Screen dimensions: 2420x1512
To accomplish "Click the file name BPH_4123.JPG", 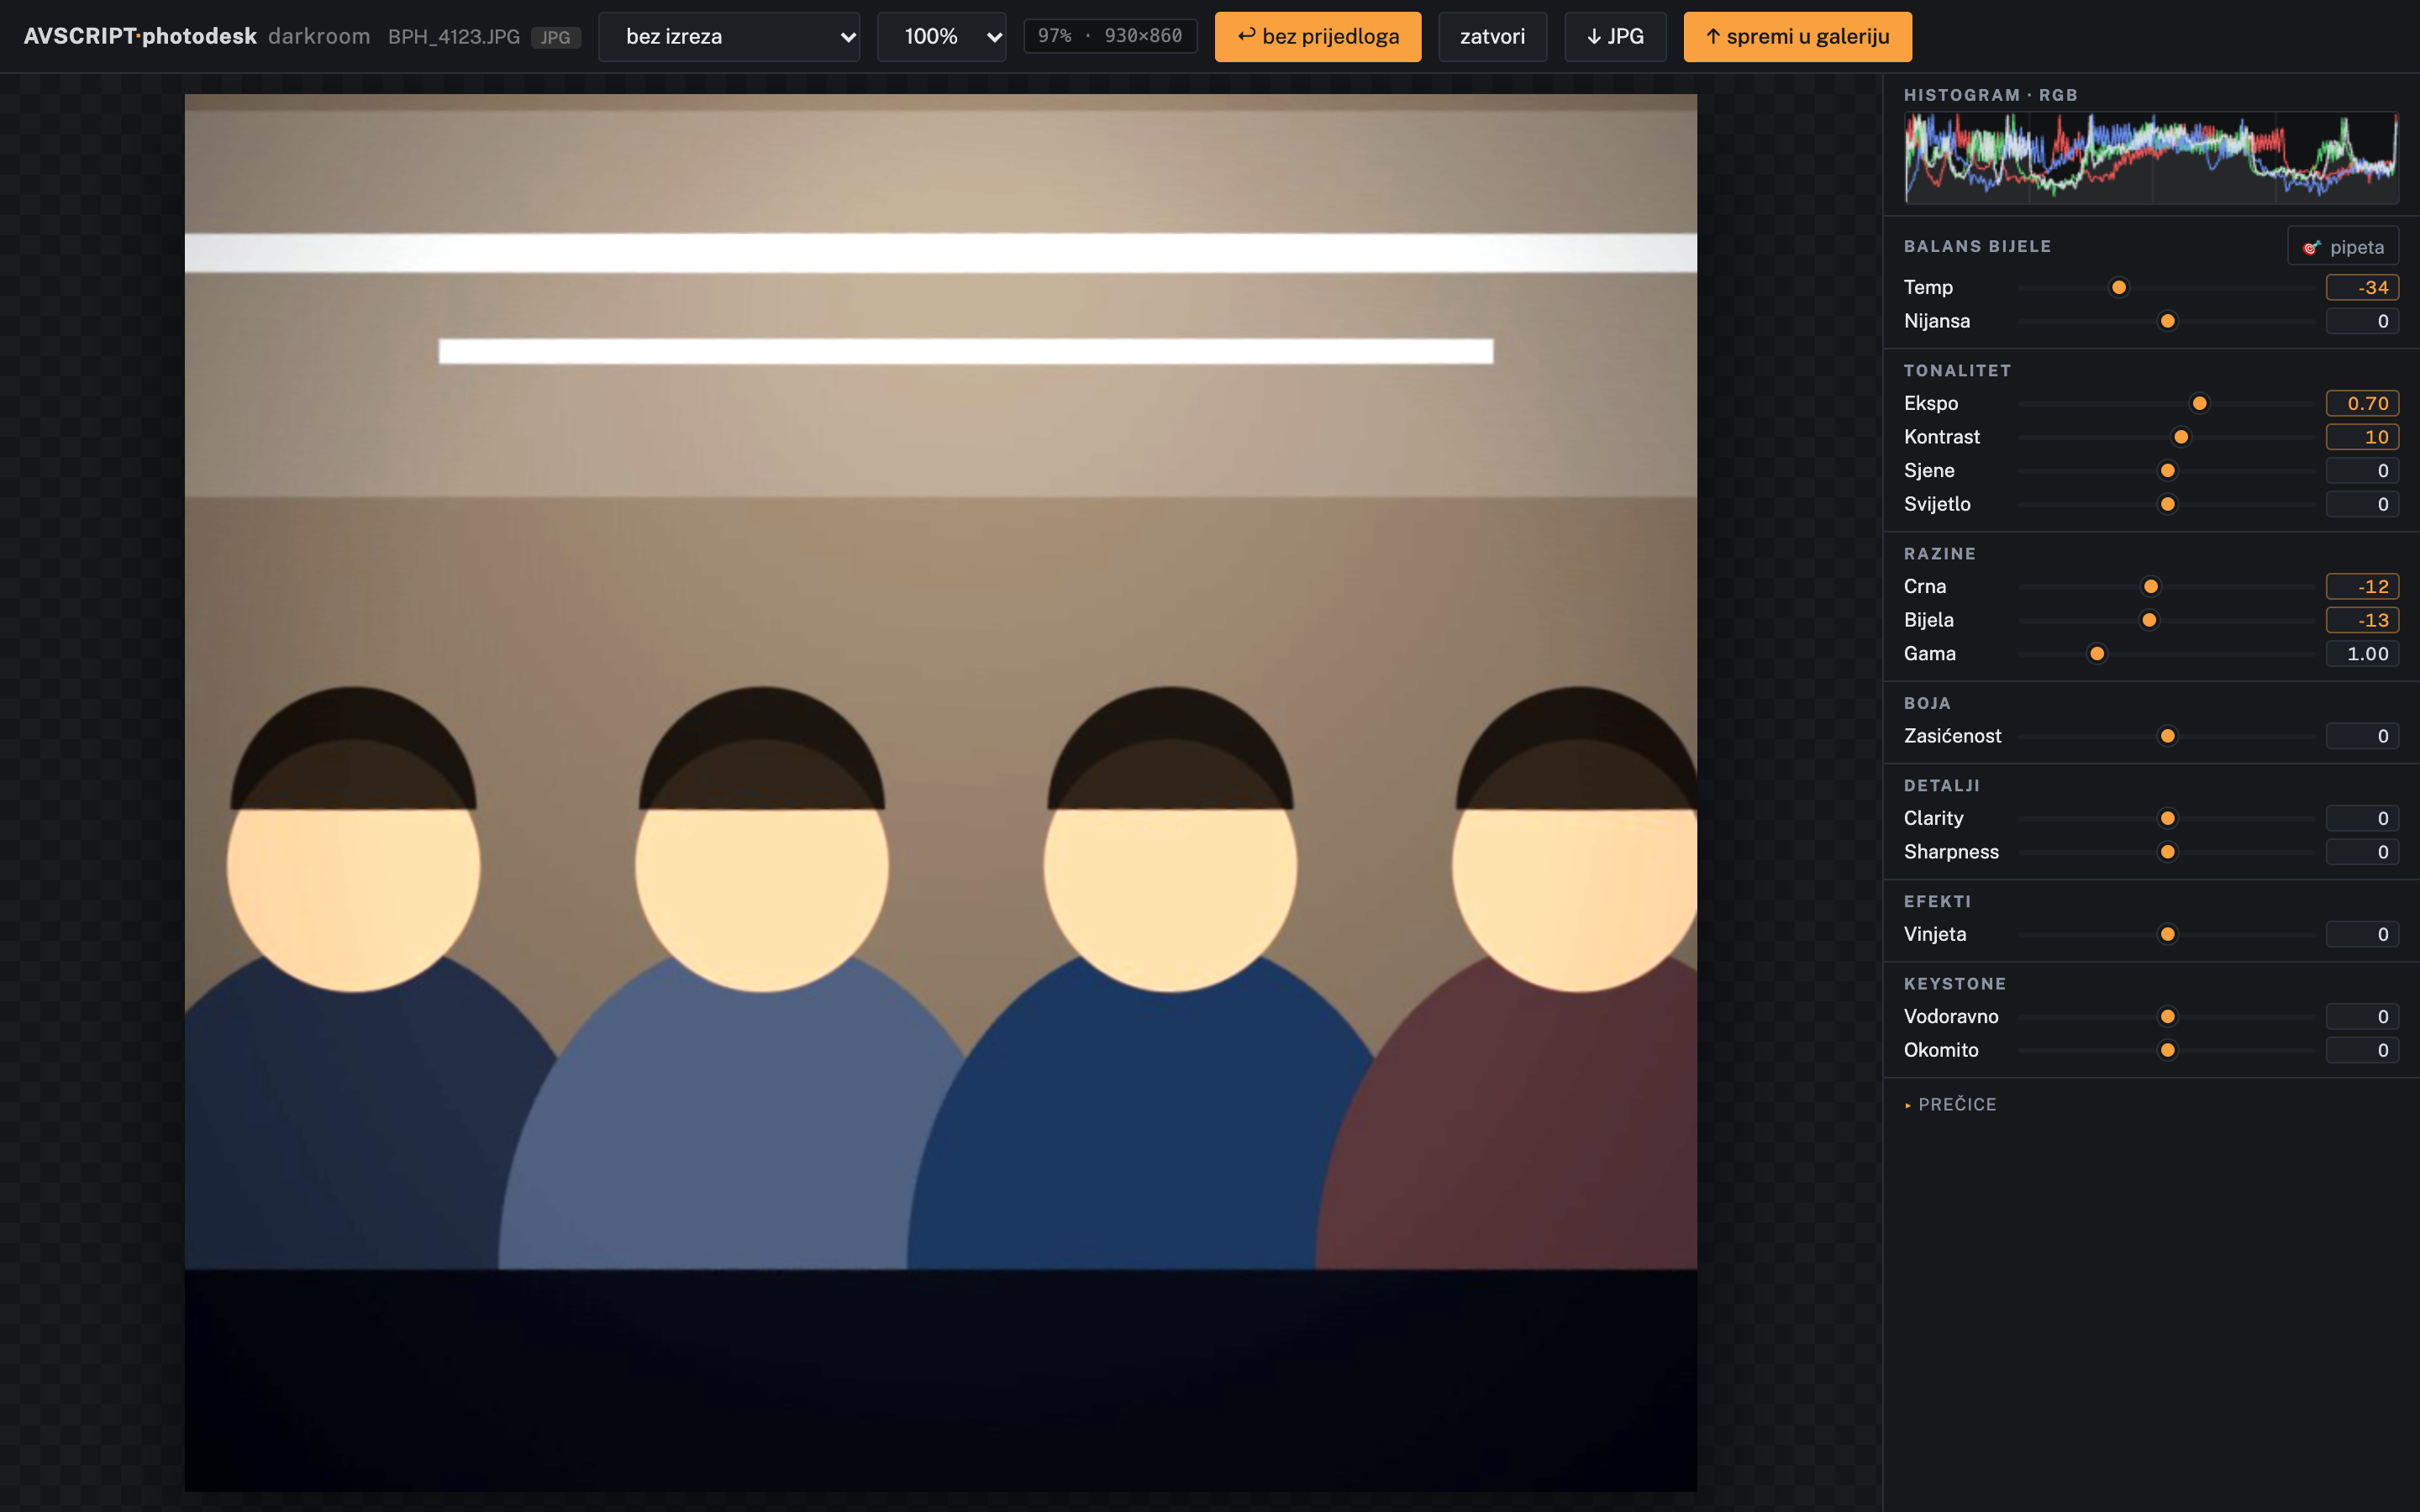I will 454,37.
